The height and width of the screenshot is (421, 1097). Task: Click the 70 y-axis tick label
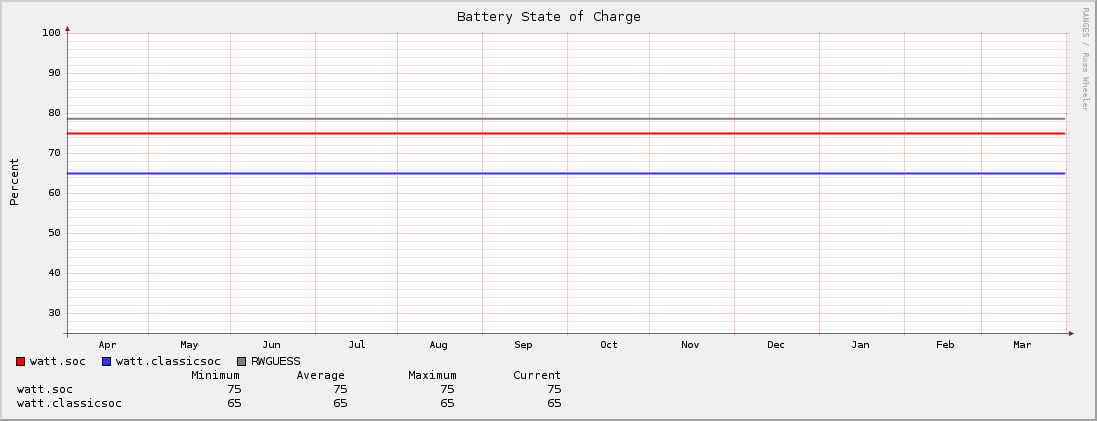54,152
